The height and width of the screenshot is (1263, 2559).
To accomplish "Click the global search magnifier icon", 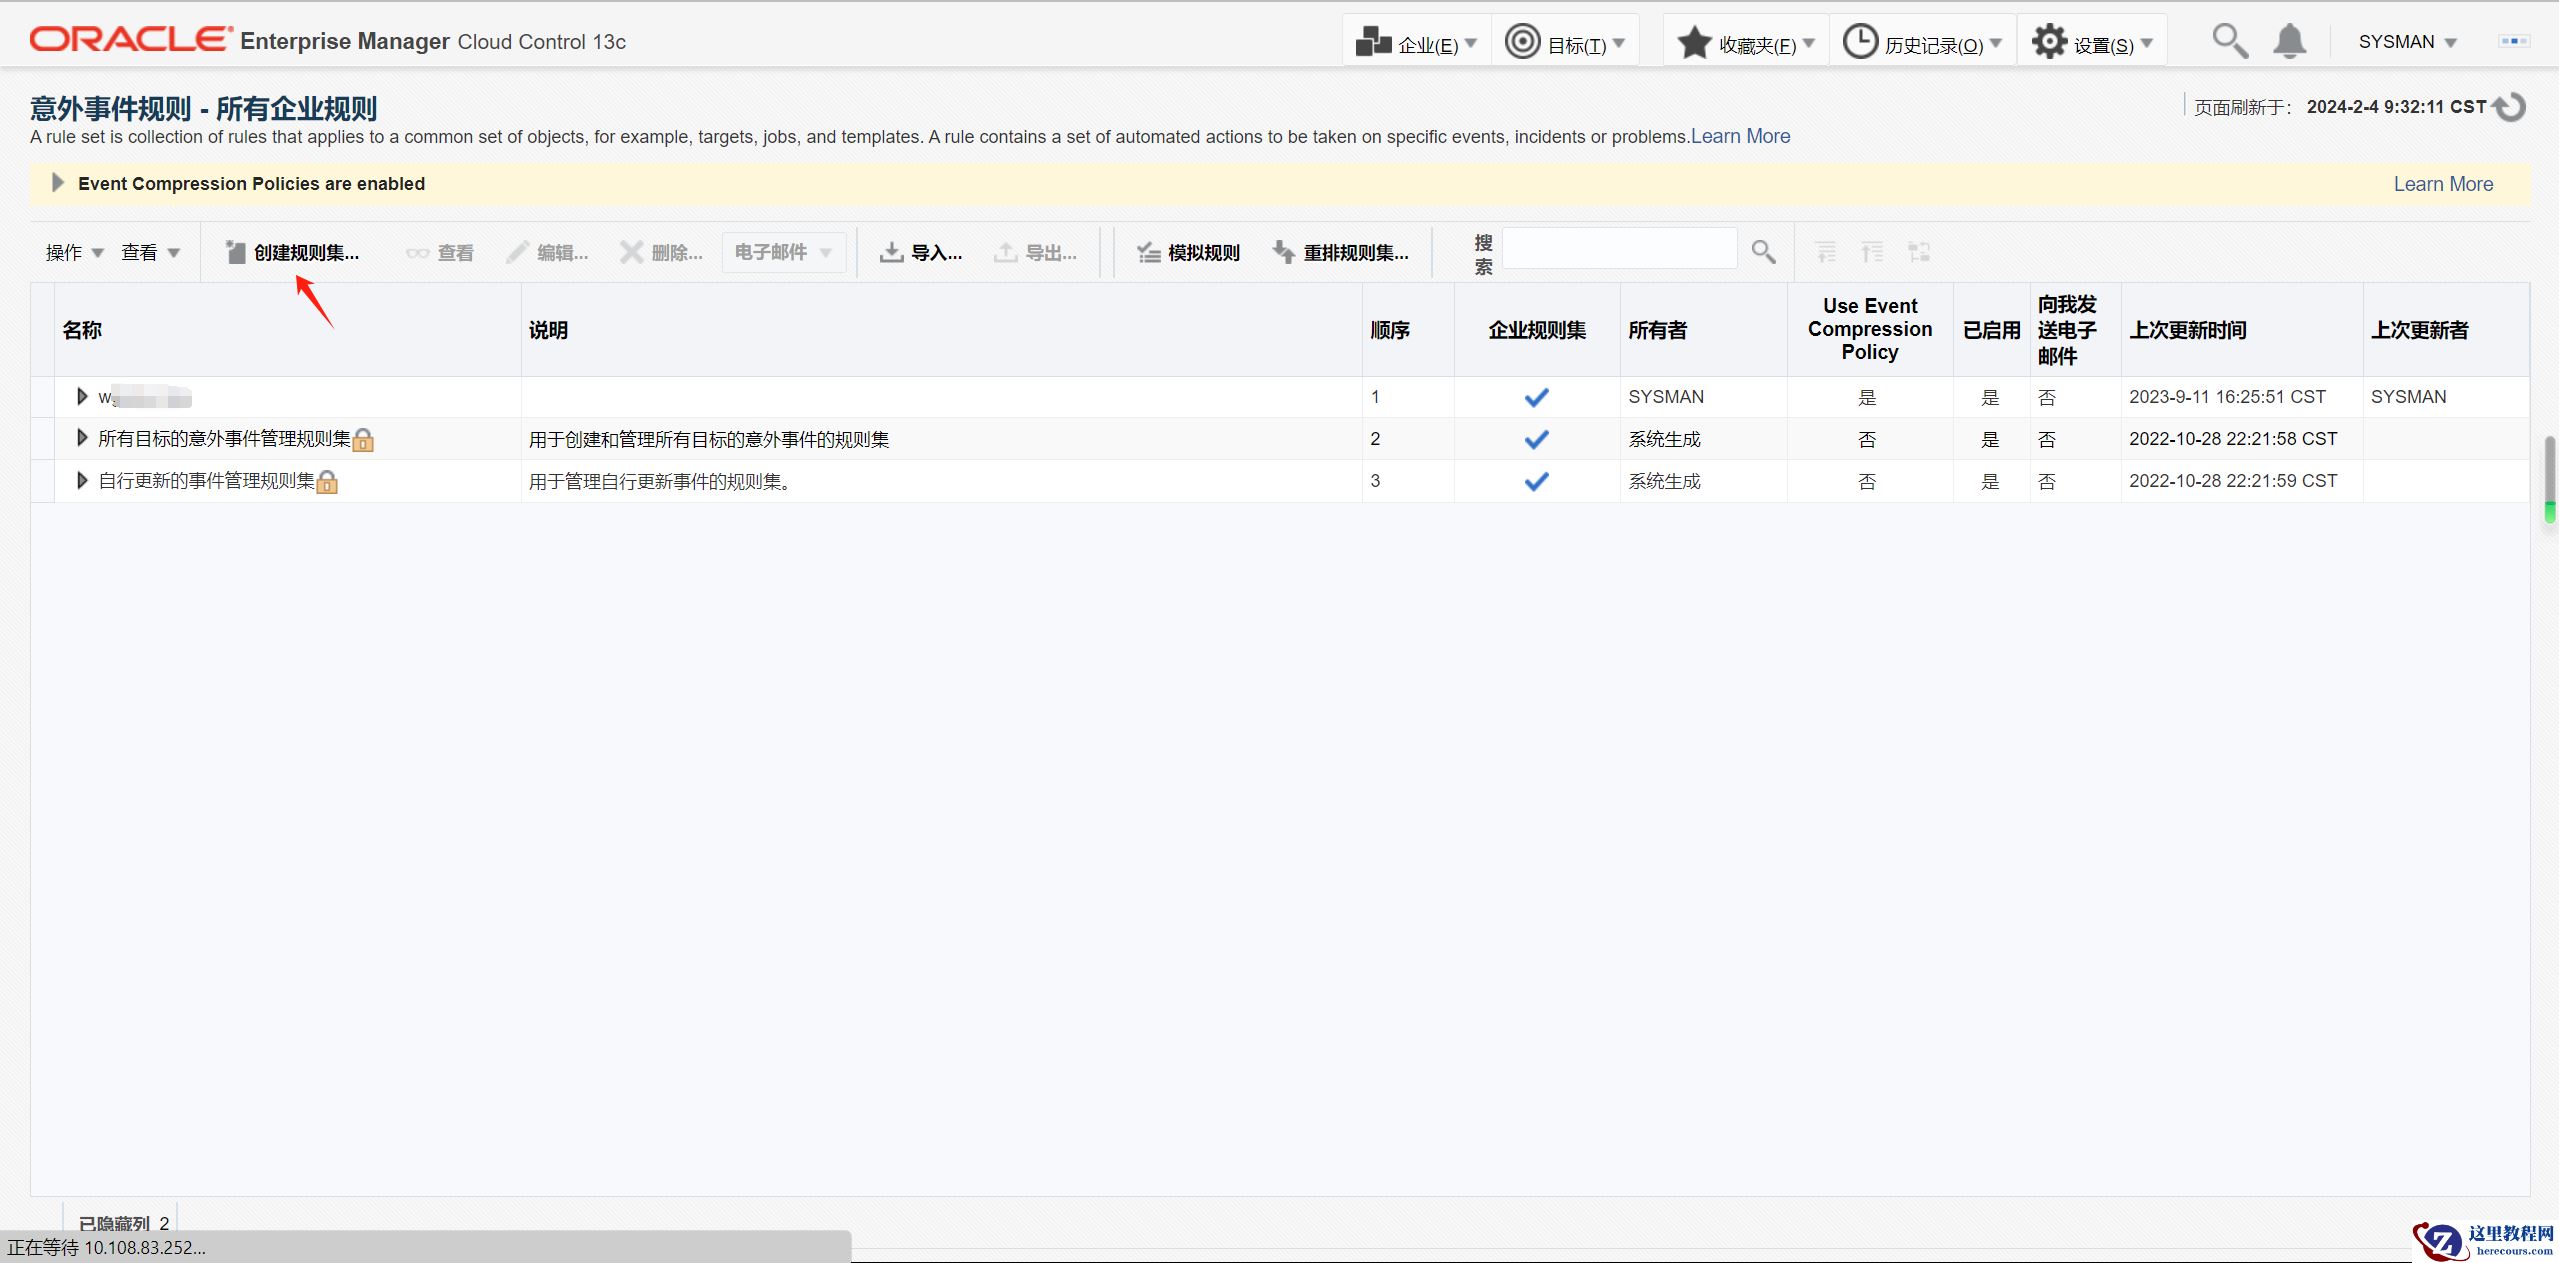I will click(x=2229, y=42).
